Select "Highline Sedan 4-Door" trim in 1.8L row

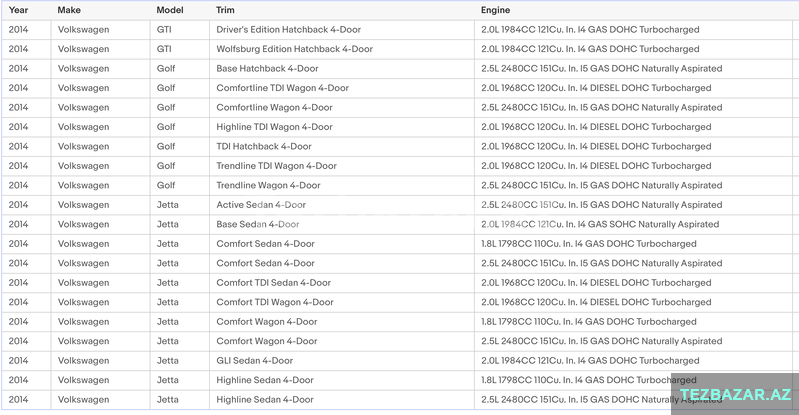click(x=264, y=380)
